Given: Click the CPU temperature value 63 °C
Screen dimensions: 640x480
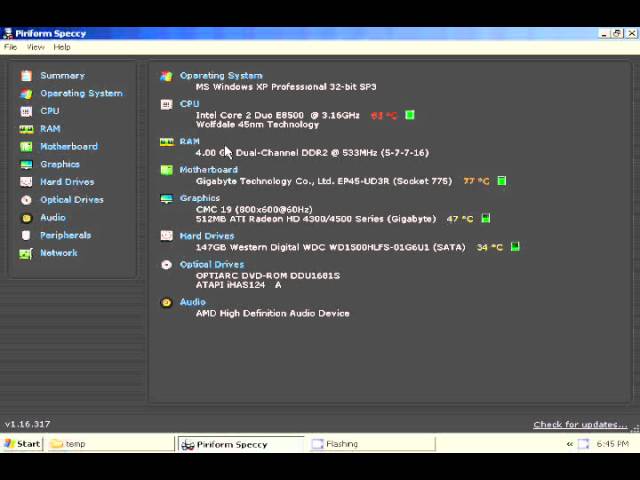Looking at the screenshot, I should (x=384, y=116).
